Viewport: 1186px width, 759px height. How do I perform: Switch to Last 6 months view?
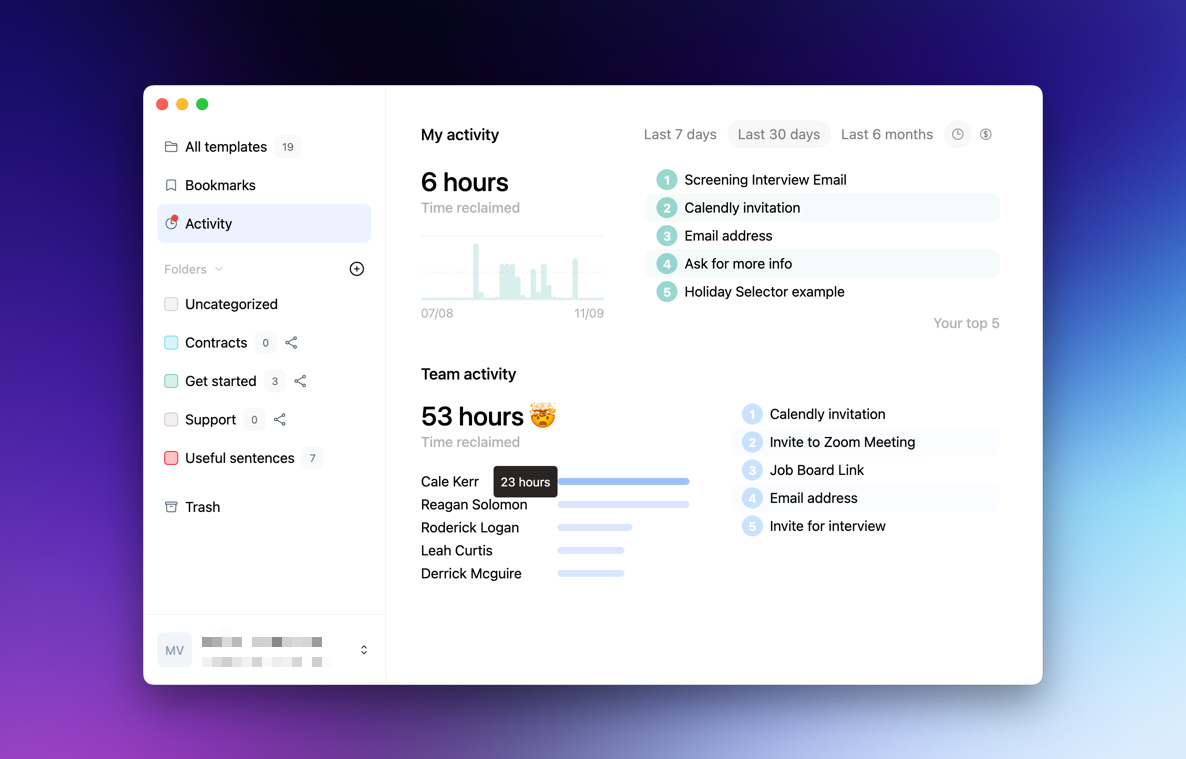point(886,134)
